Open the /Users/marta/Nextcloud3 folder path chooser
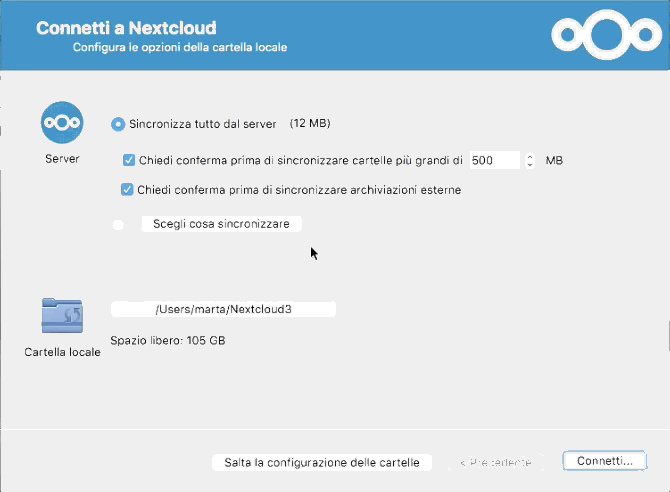The height and width of the screenshot is (492, 670). tap(223, 309)
